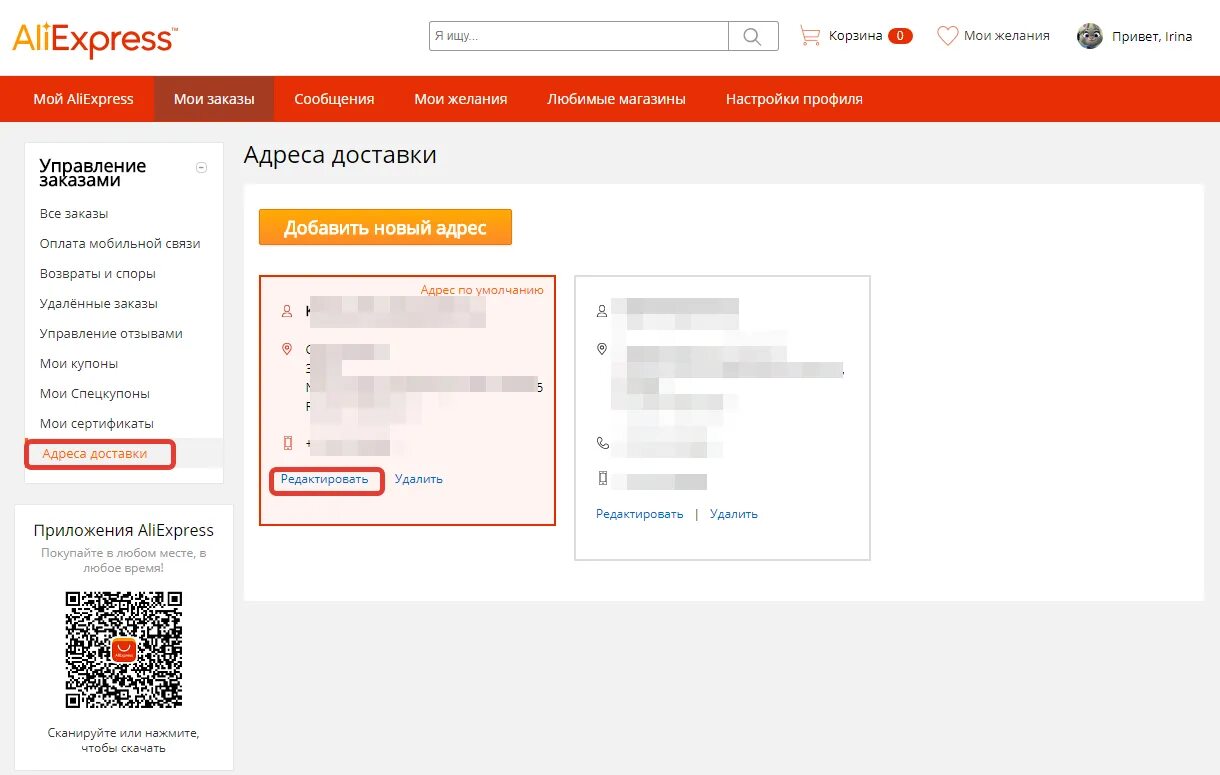Click Irina's profile avatar

tap(1088, 36)
